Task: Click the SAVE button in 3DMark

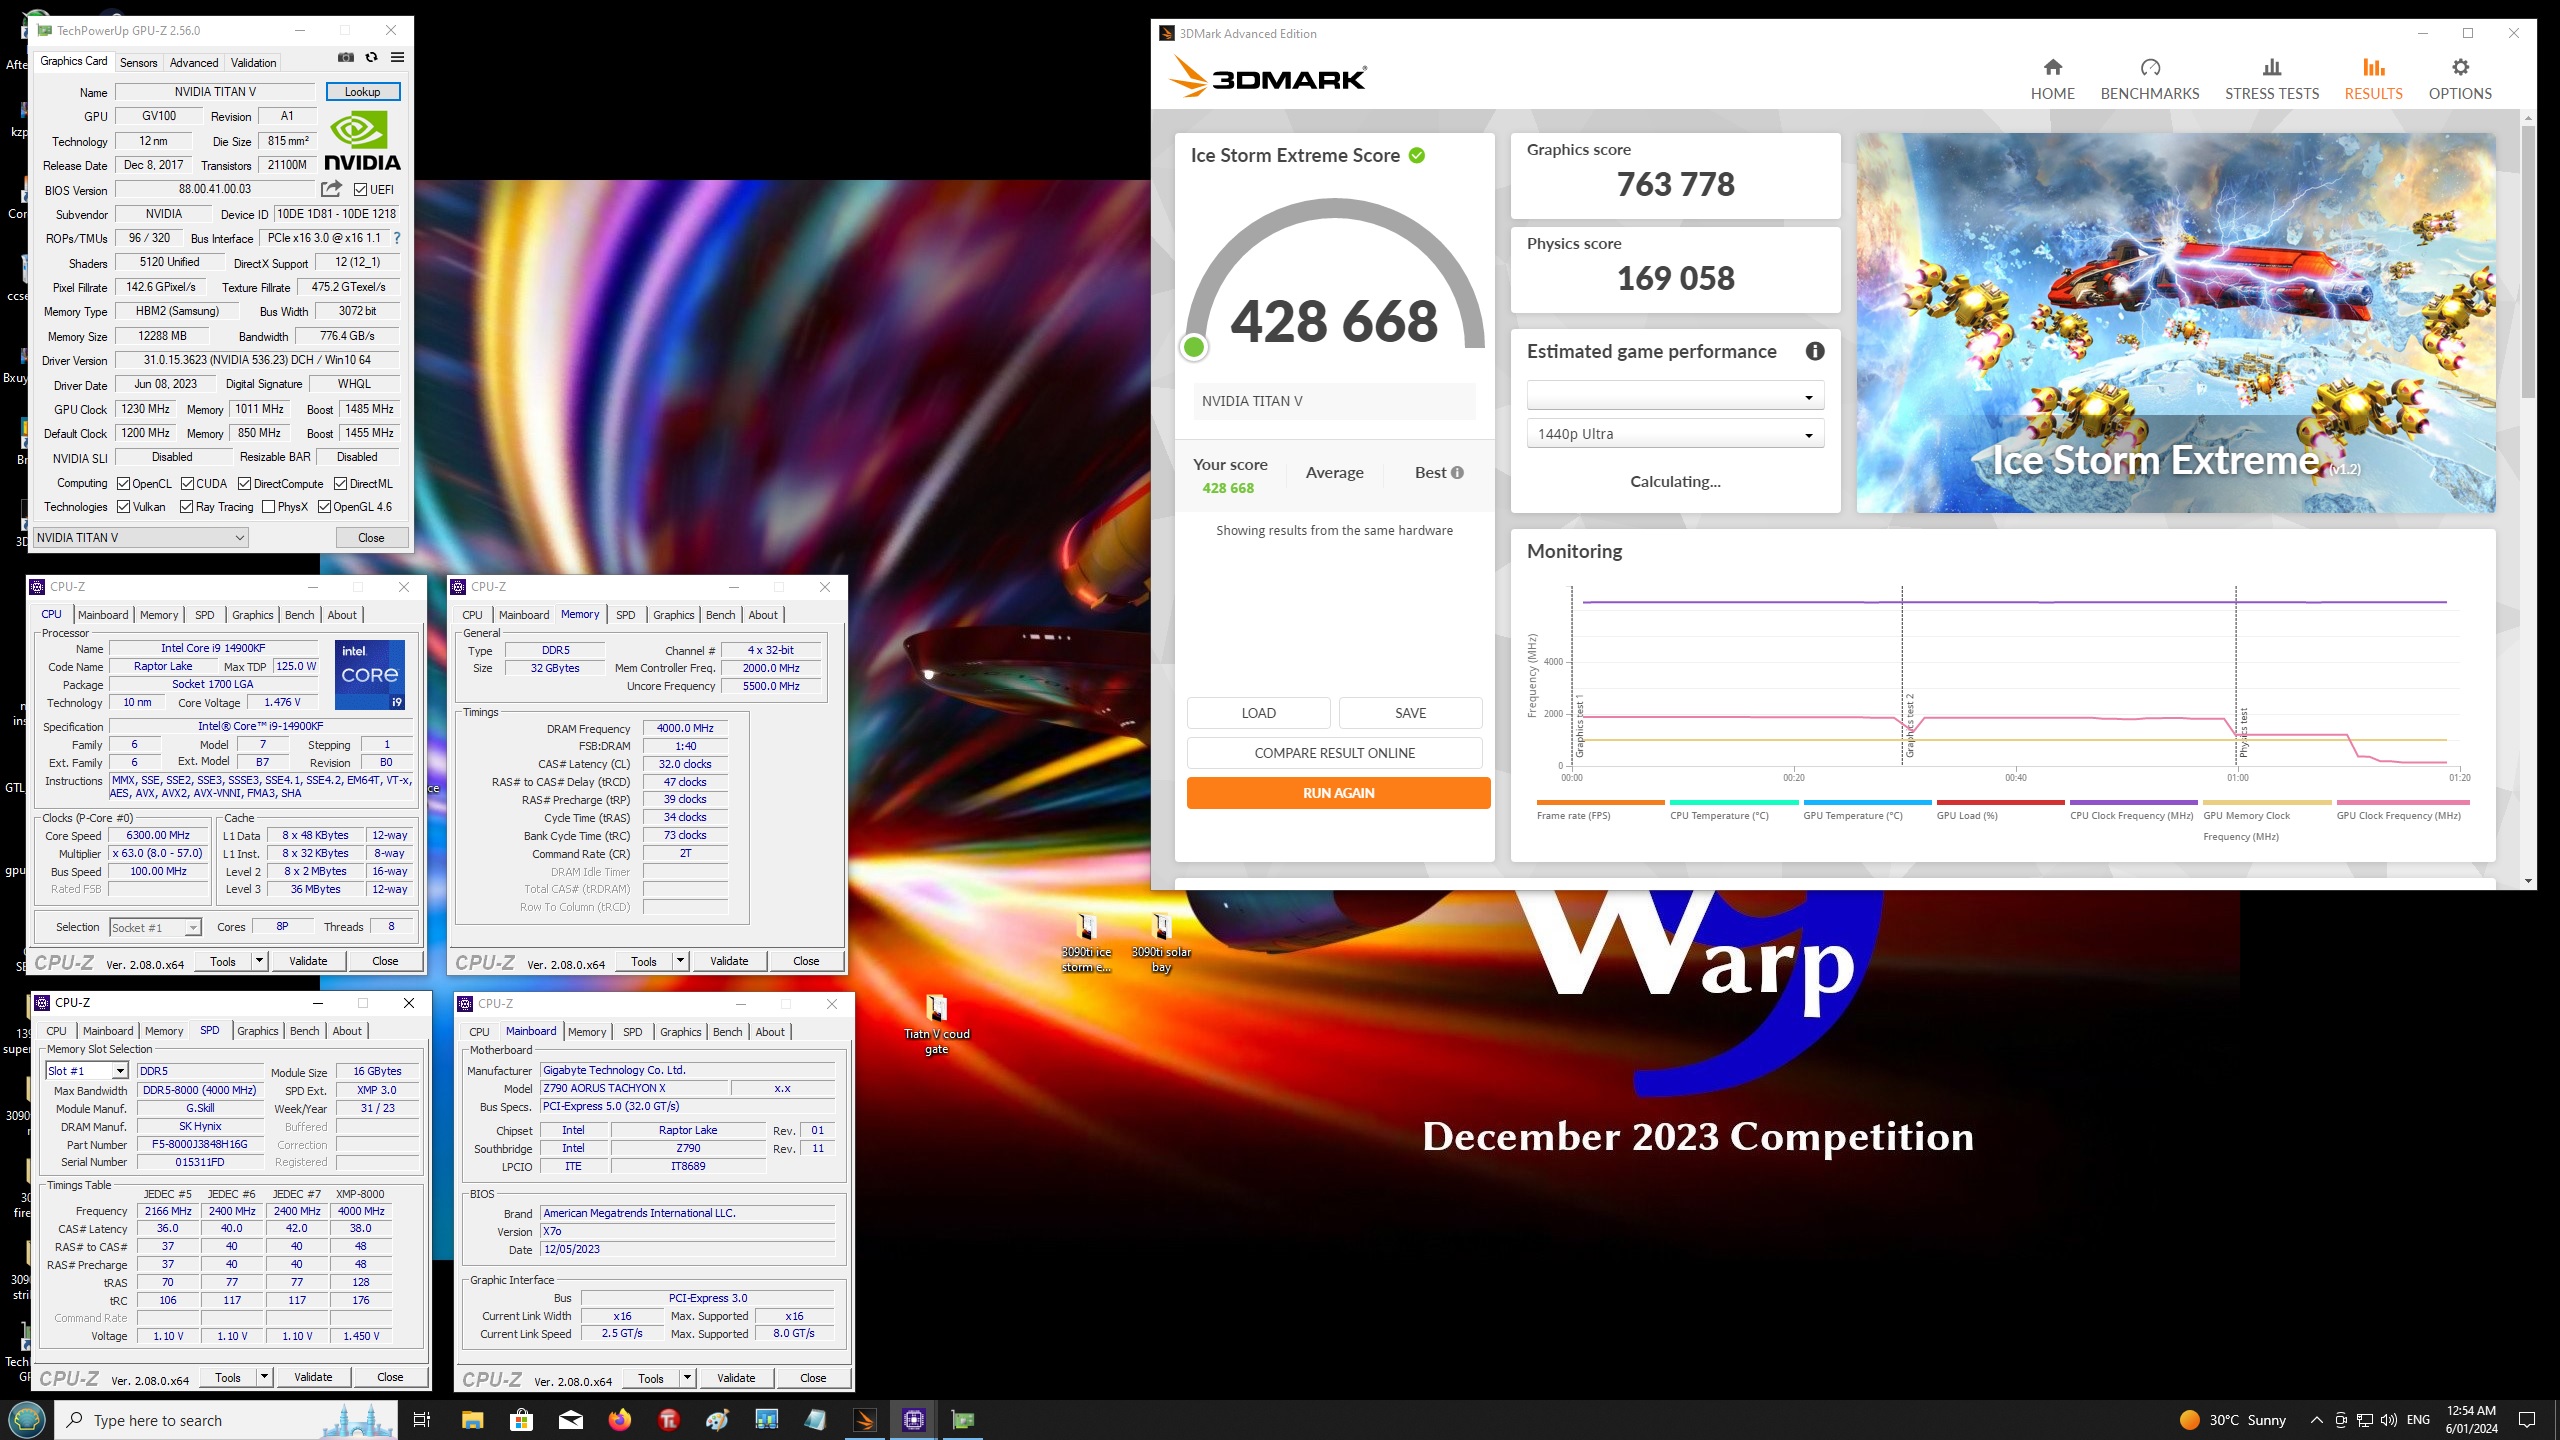Action: point(1410,713)
